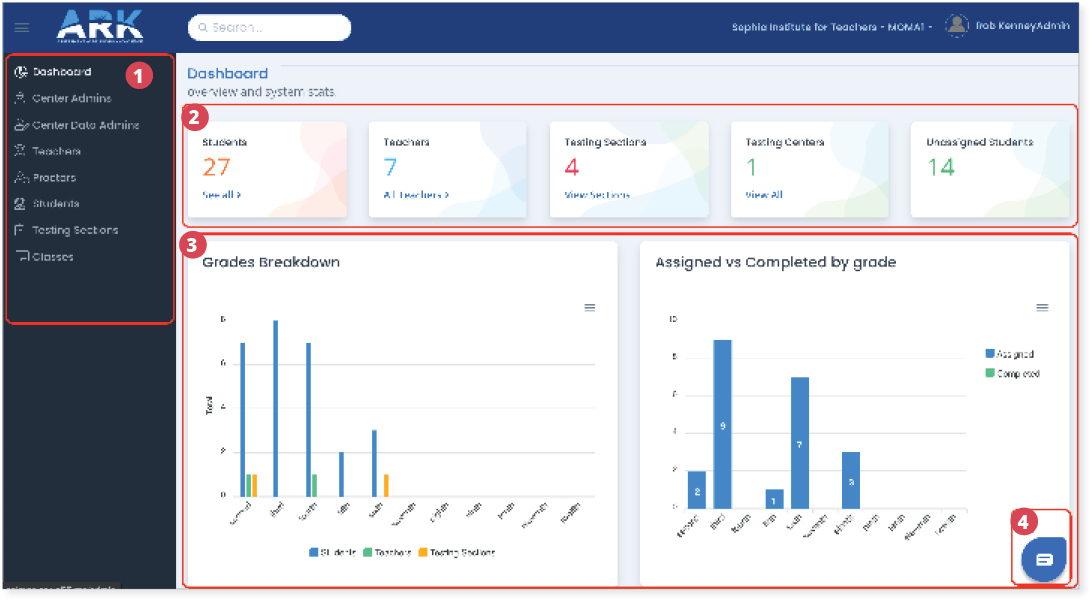1092x602 pixels.
Task: Click View Sections link on Testing Sections card
Action: pos(597,195)
